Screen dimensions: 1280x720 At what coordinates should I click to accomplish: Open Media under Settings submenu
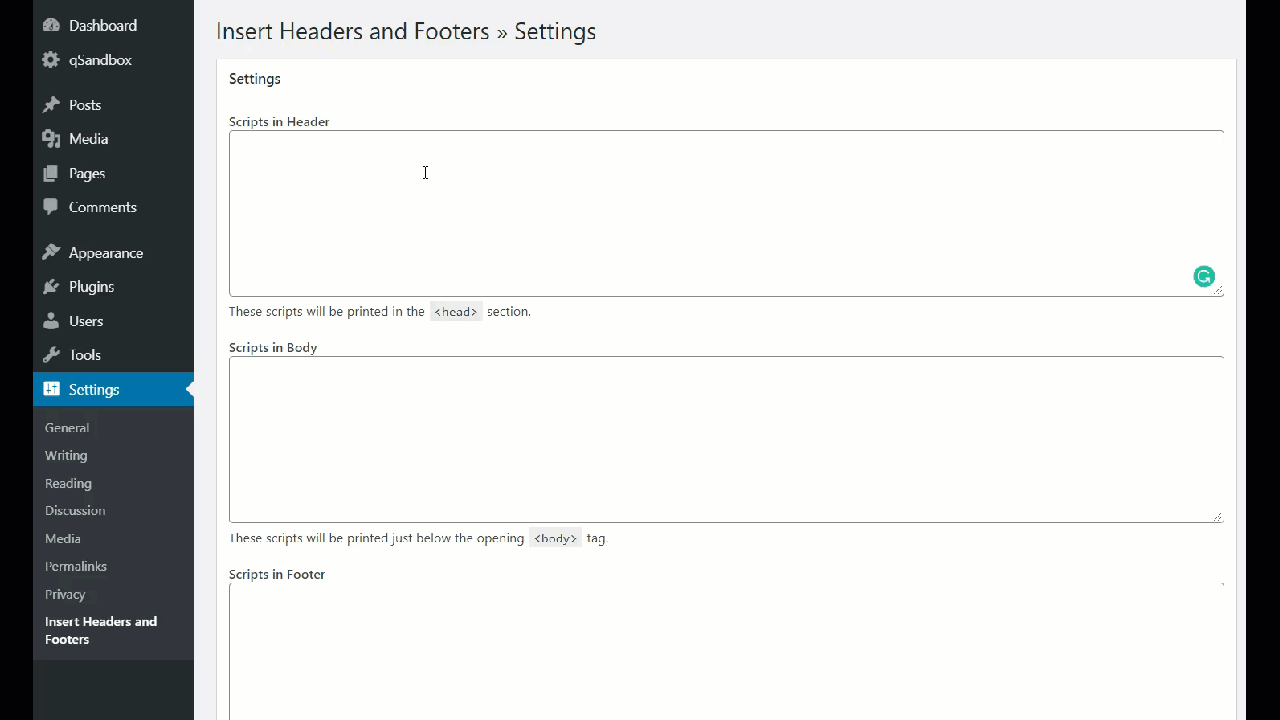pos(63,539)
